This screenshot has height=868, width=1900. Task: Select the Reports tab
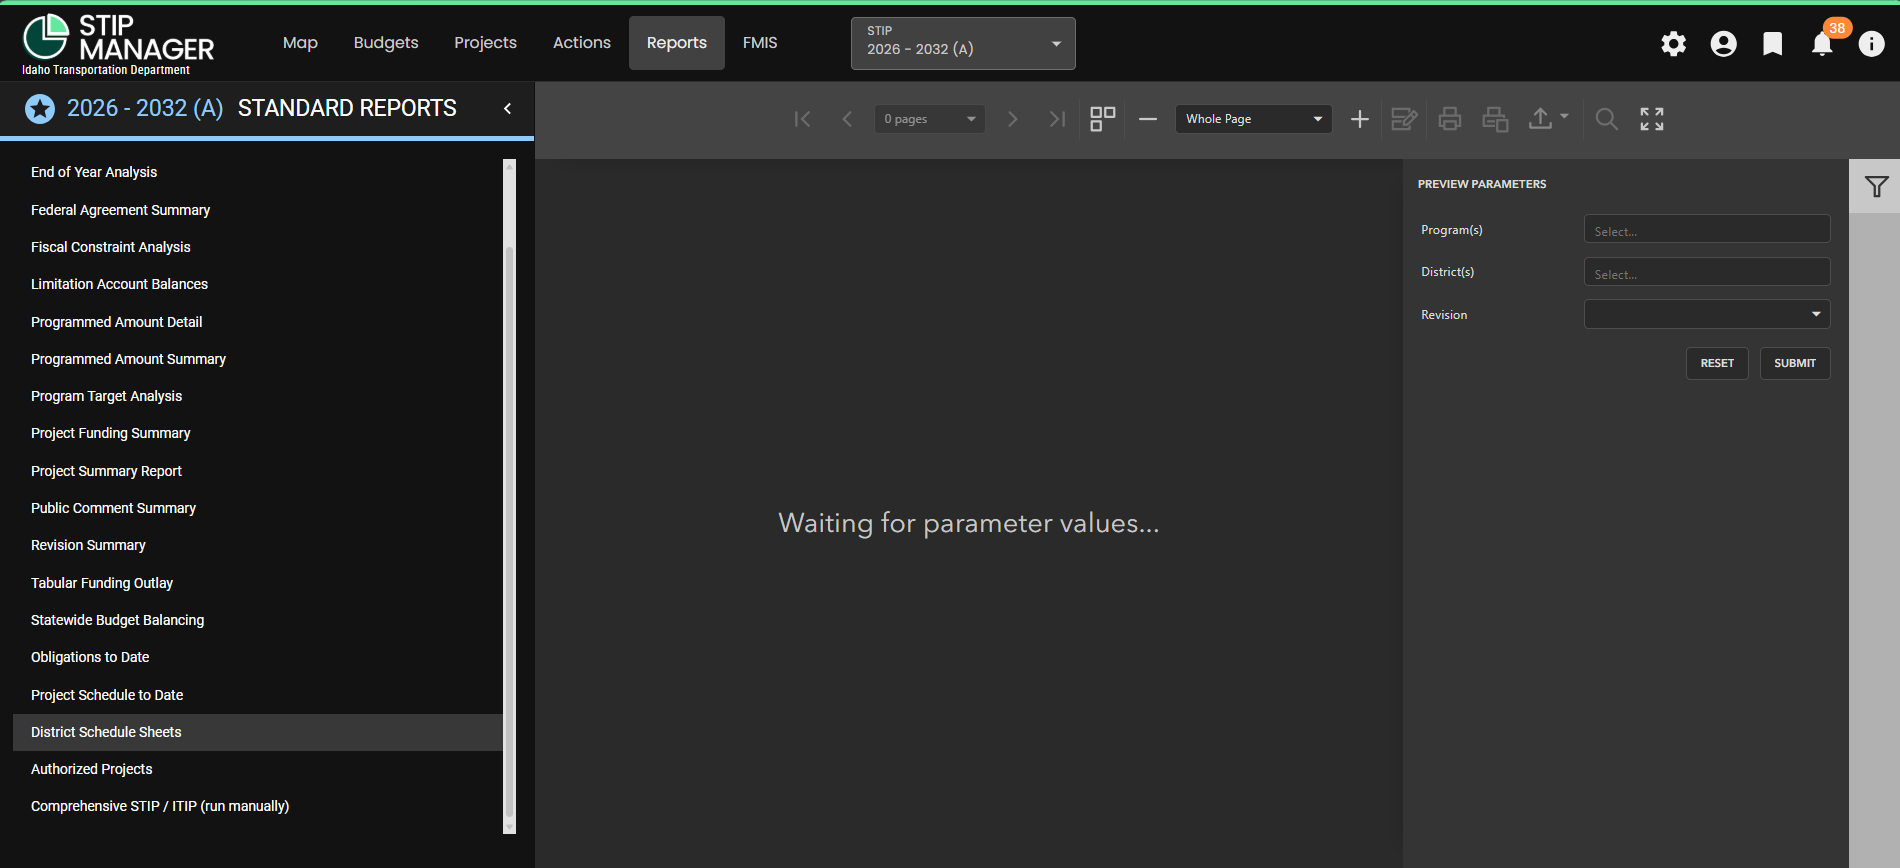pyautogui.click(x=677, y=43)
